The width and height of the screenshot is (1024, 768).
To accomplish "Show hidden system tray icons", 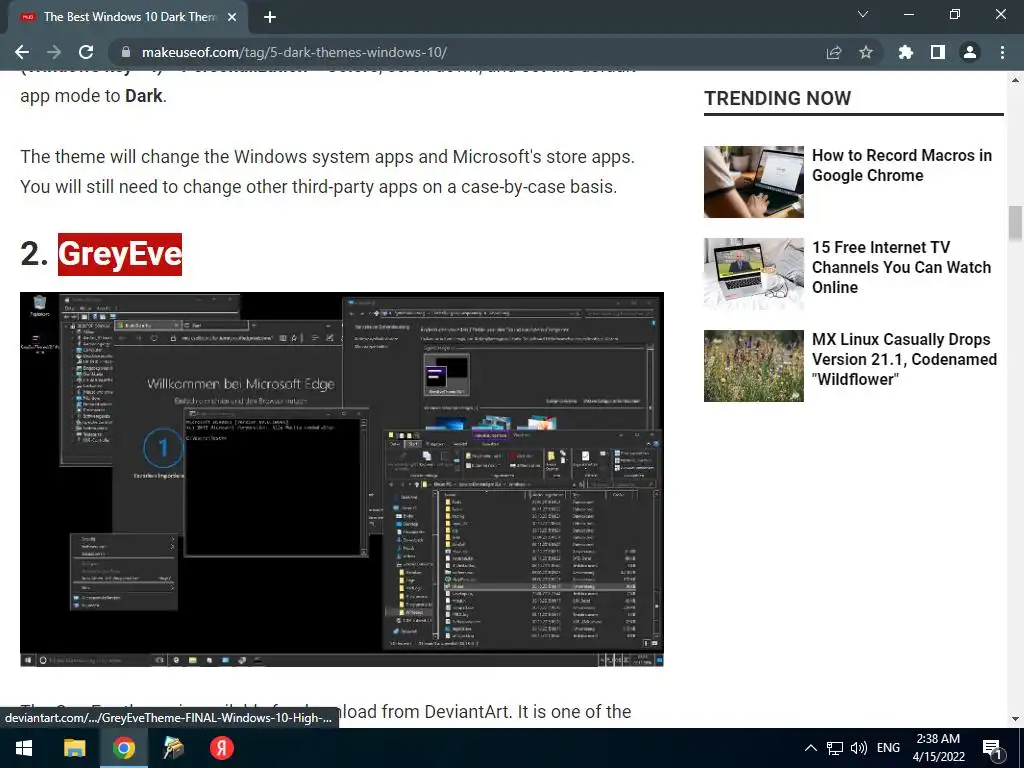I will [810, 748].
